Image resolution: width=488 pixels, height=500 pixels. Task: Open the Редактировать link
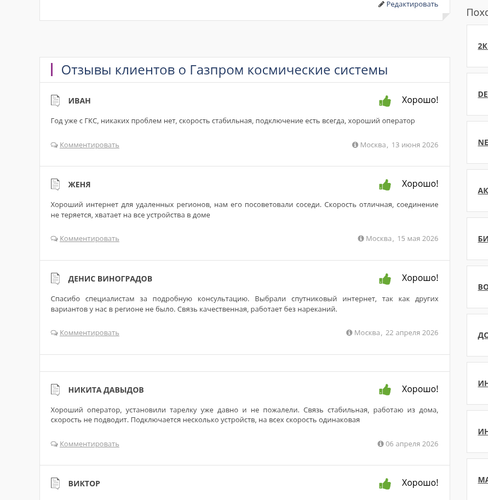[412, 4]
